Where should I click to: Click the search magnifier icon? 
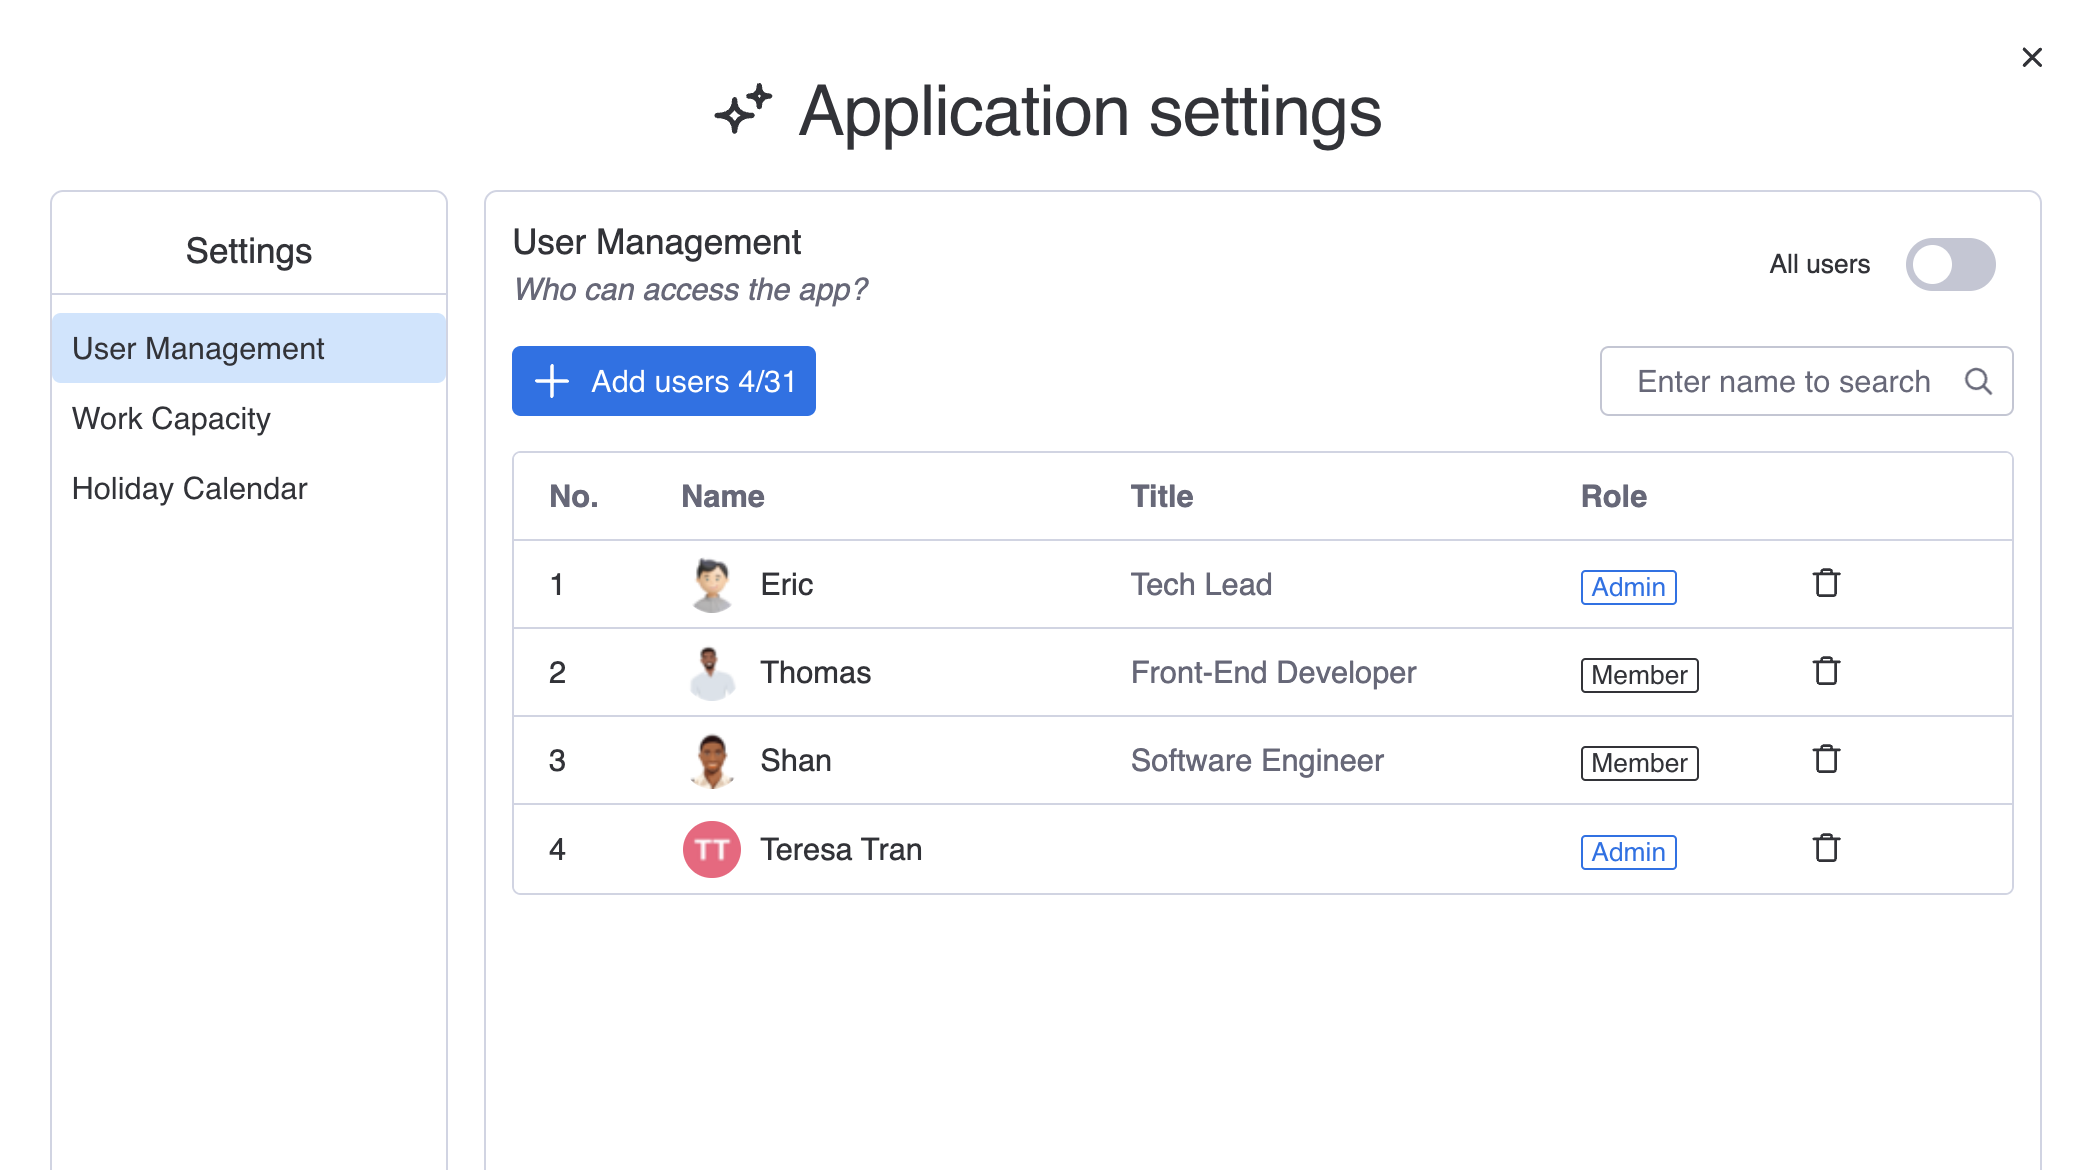pos(1977,381)
